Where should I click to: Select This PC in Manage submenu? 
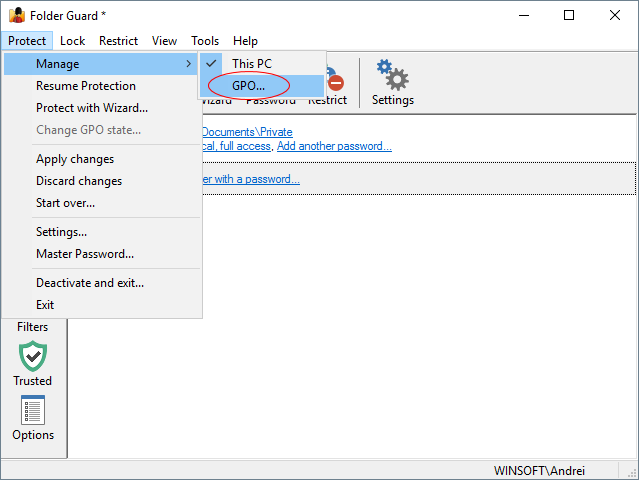263,64
